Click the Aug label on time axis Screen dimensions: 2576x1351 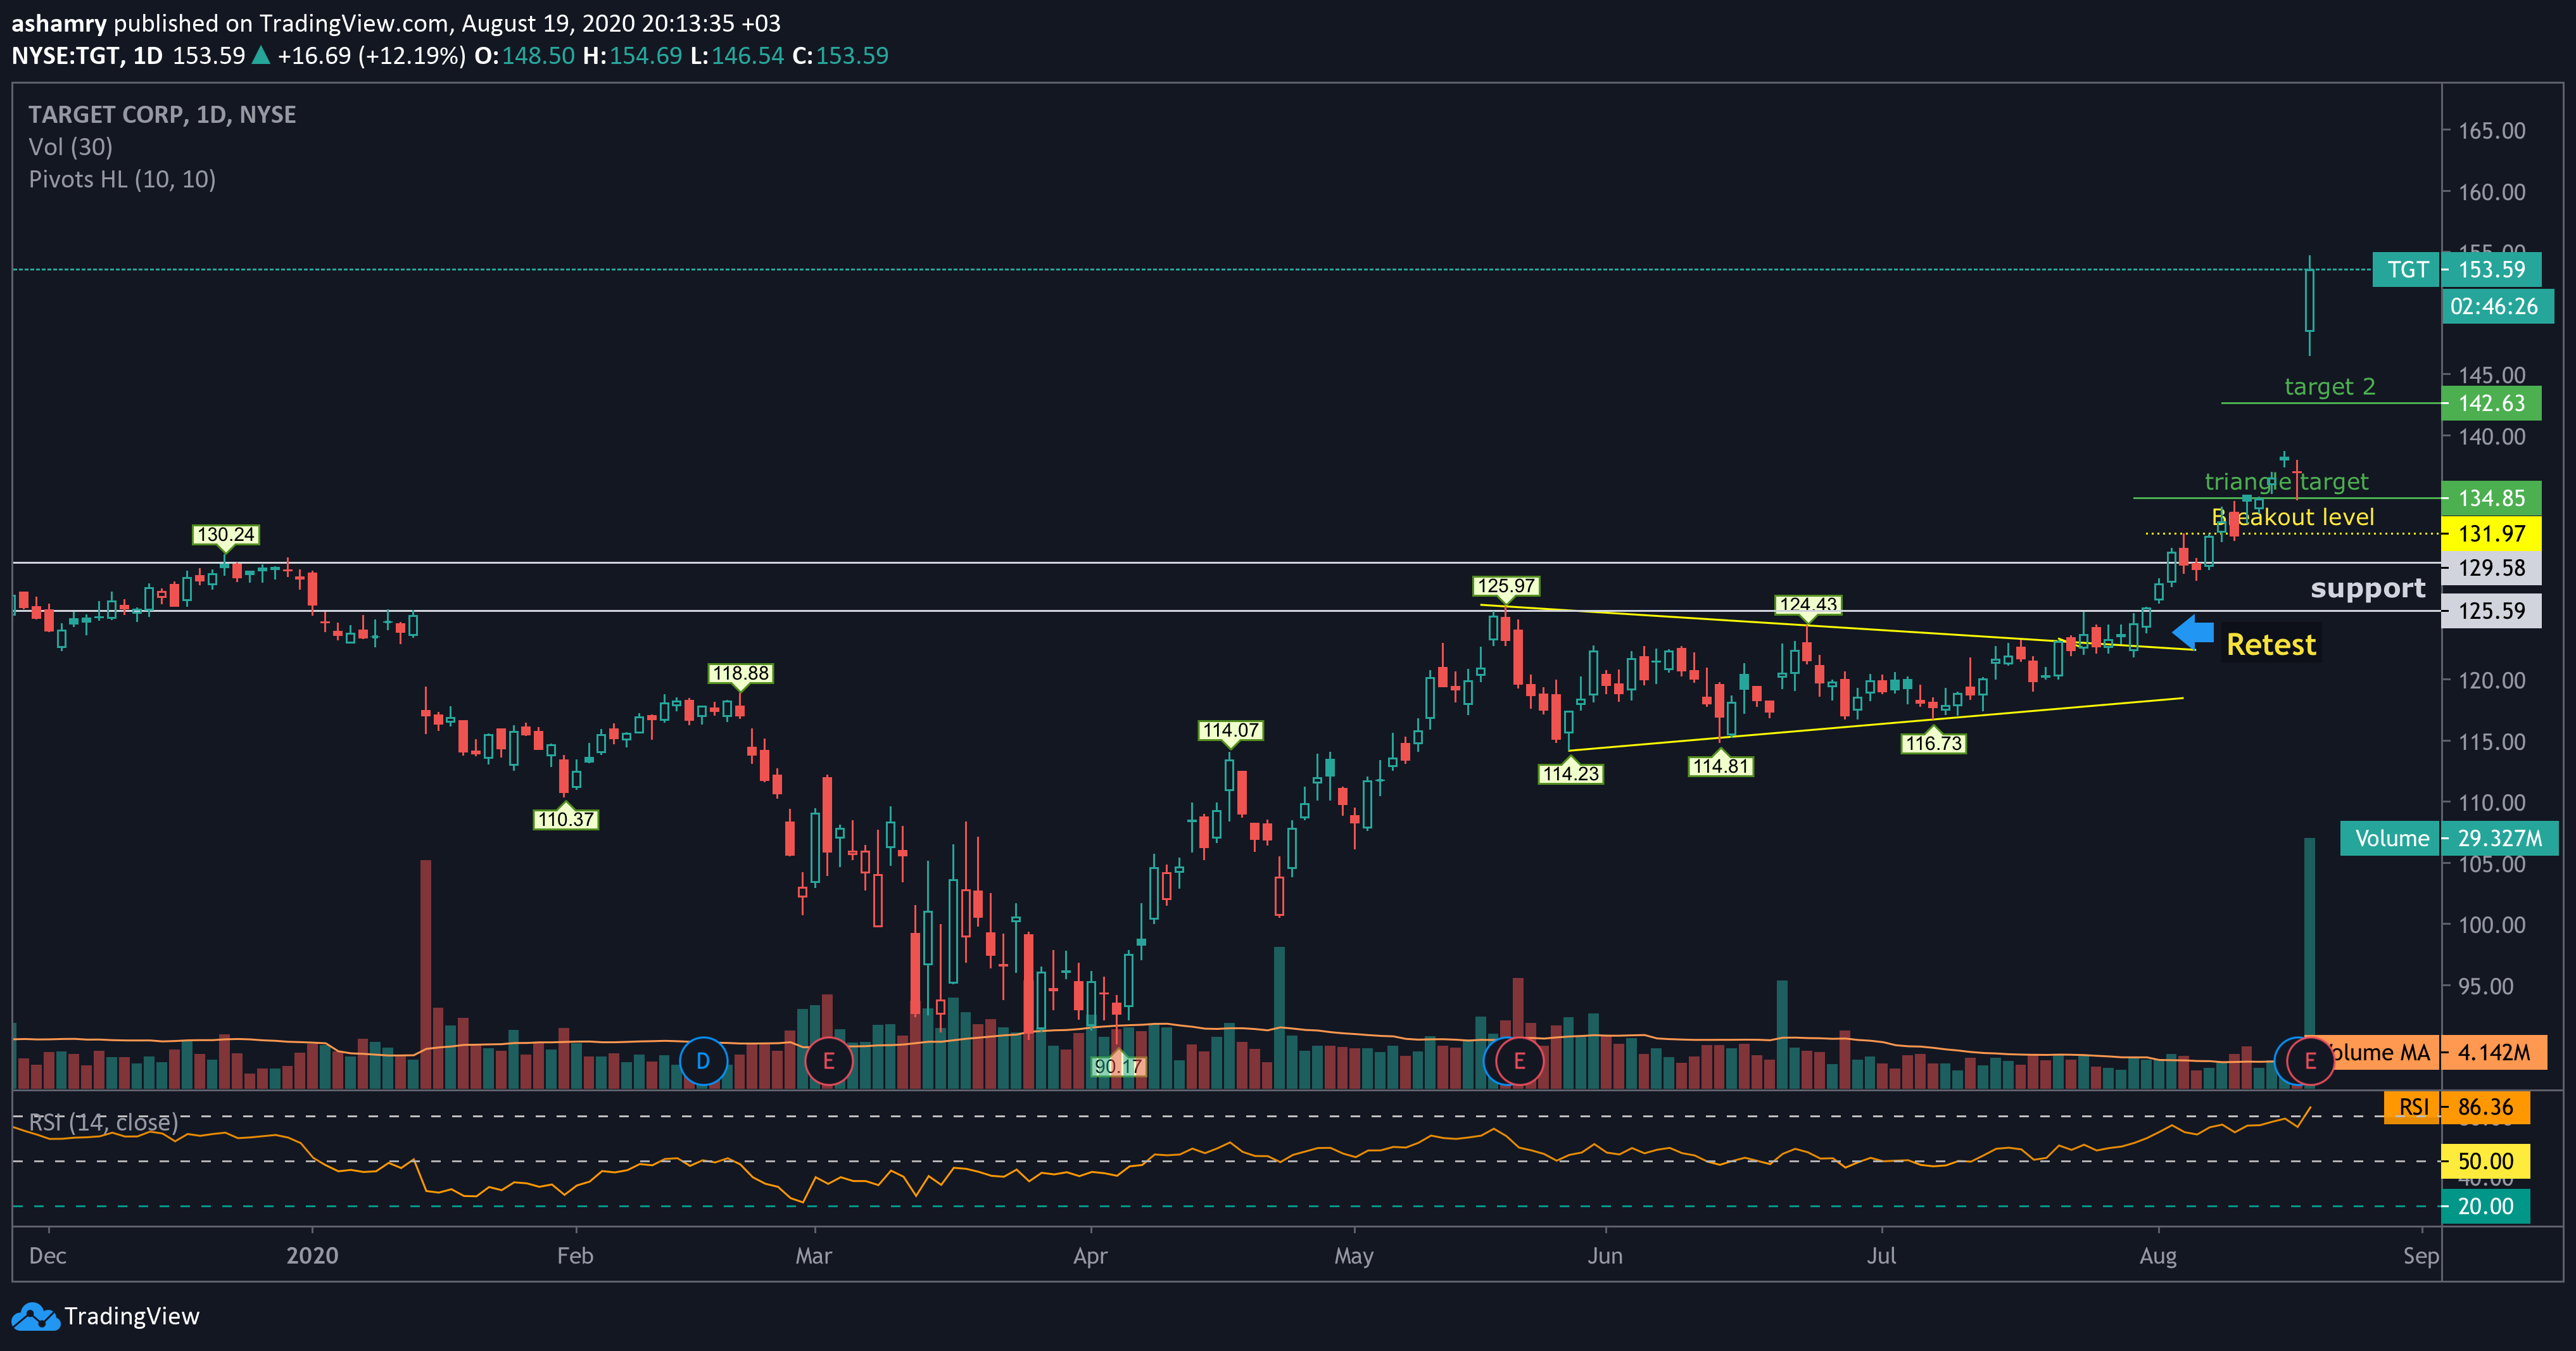2158,1255
